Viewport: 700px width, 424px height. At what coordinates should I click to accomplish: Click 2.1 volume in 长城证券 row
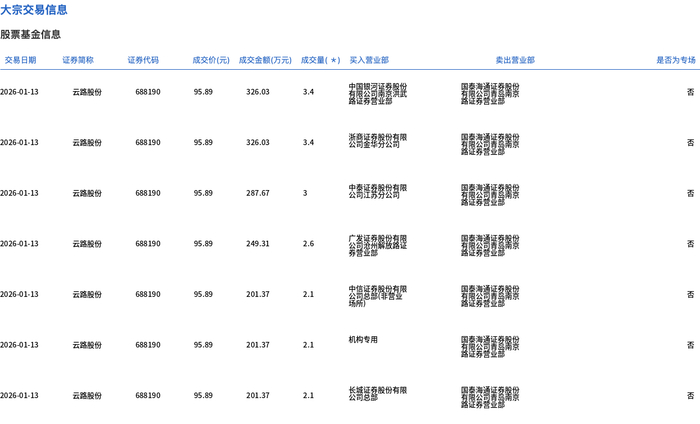308,395
